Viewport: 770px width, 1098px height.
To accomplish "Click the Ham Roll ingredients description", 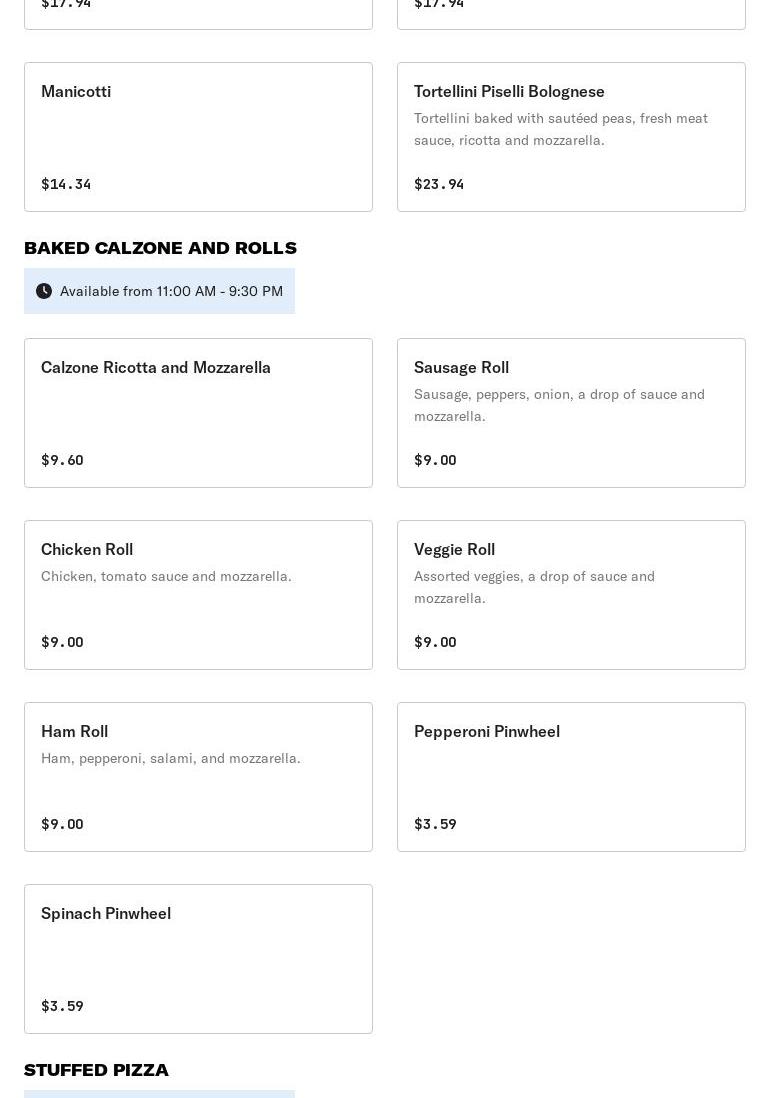I will [171, 758].
